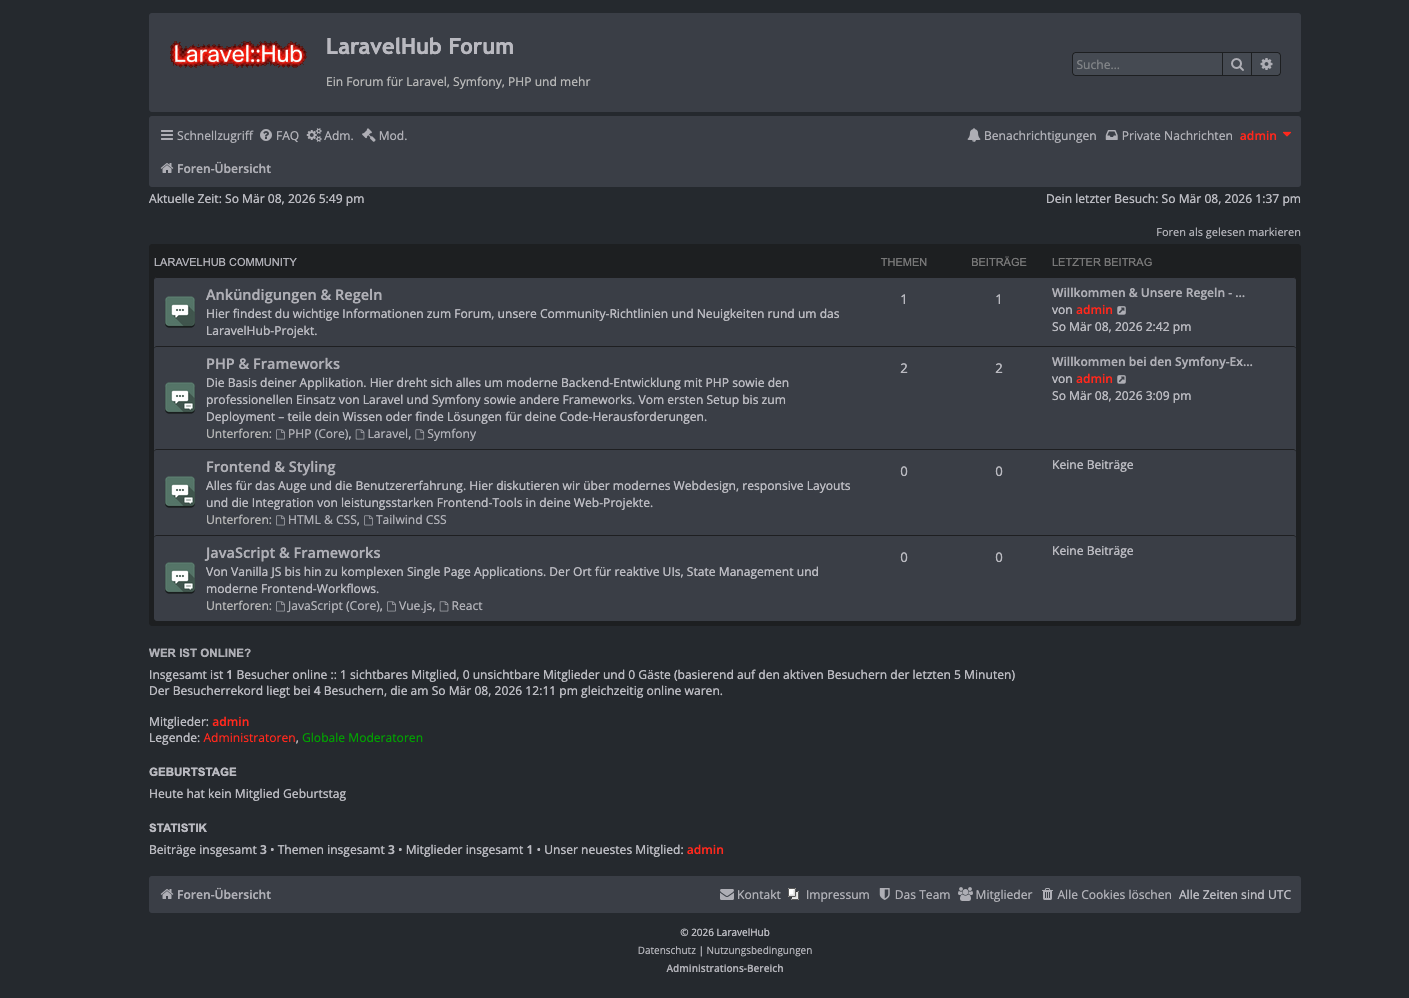Screen dimensions: 1409x998
Task: Click the Das Team shield icon
Action: [x=883, y=894]
